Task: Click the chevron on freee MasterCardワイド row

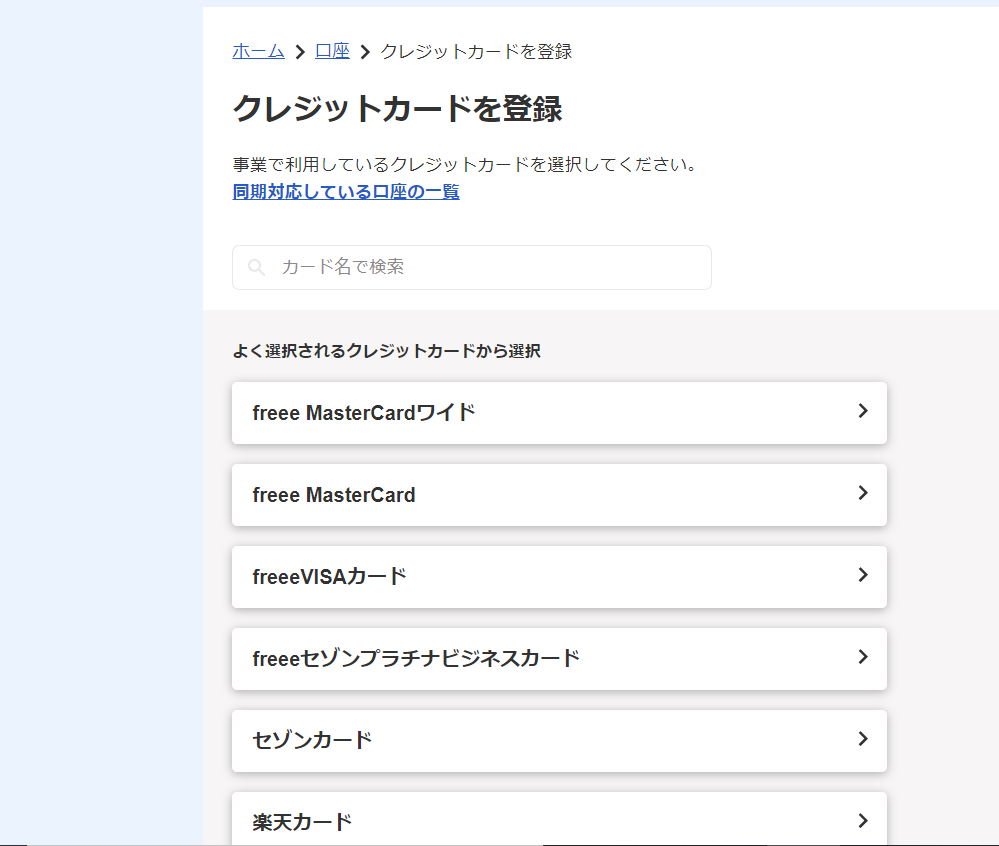Action: [863, 411]
